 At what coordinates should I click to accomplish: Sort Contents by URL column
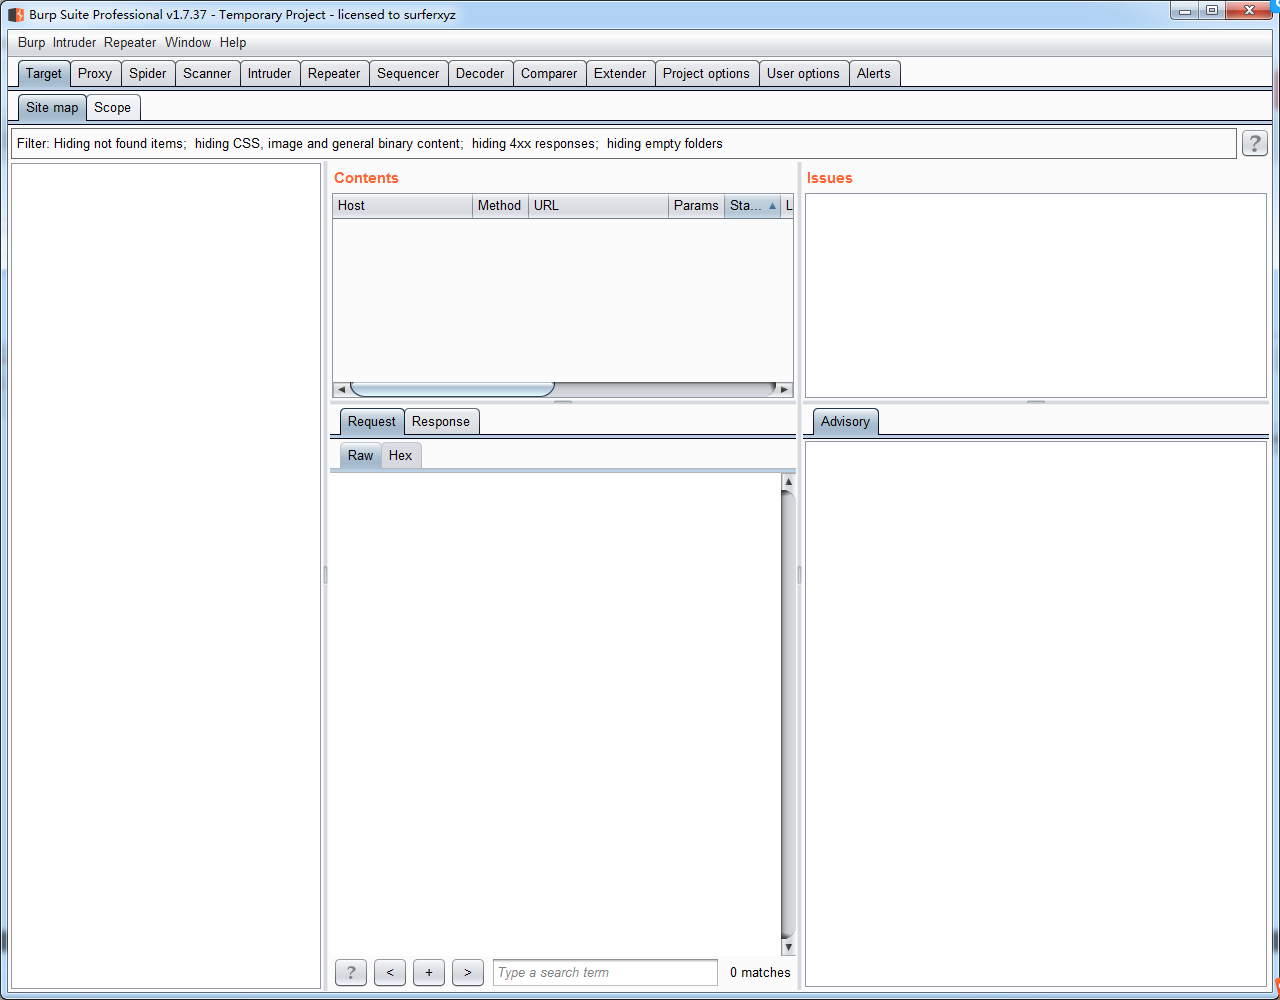598,206
